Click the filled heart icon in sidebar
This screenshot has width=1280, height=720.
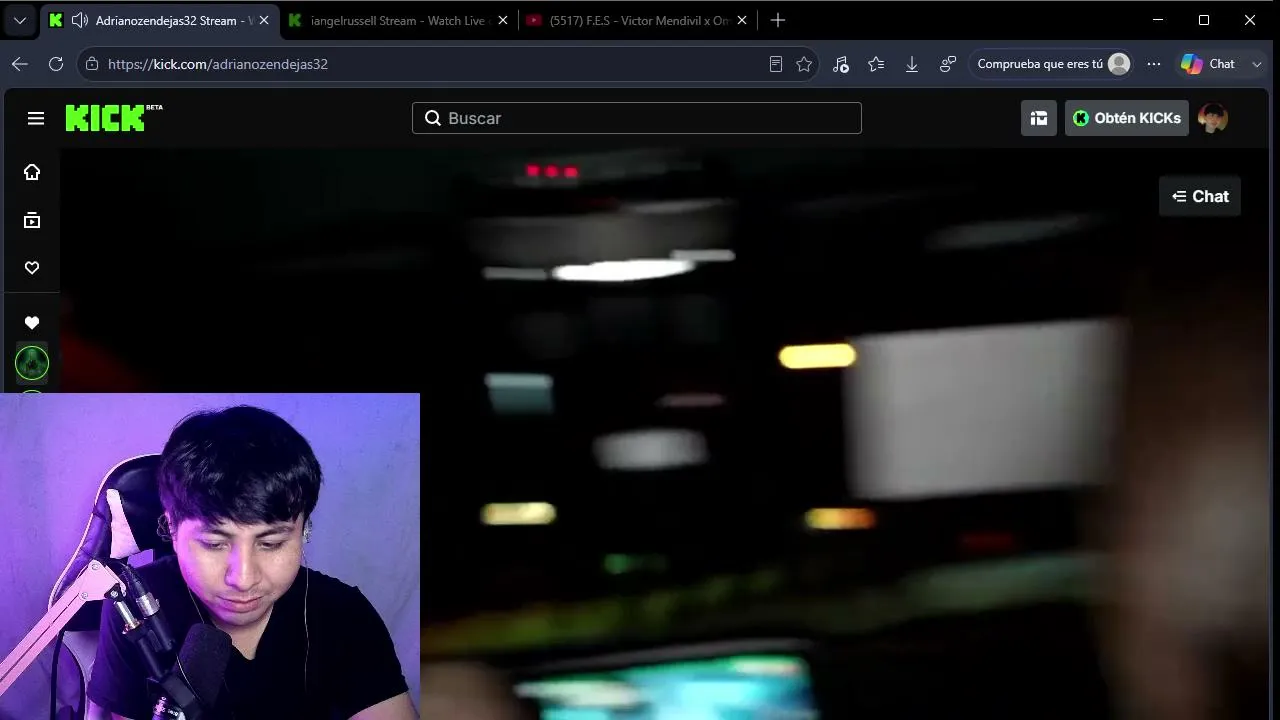pyautogui.click(x=32, y=323)
